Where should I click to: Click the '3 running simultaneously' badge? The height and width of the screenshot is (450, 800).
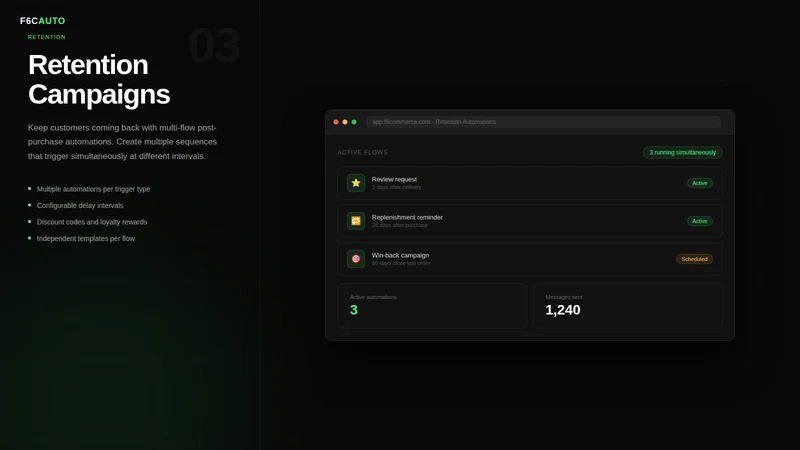click(682, 152)
